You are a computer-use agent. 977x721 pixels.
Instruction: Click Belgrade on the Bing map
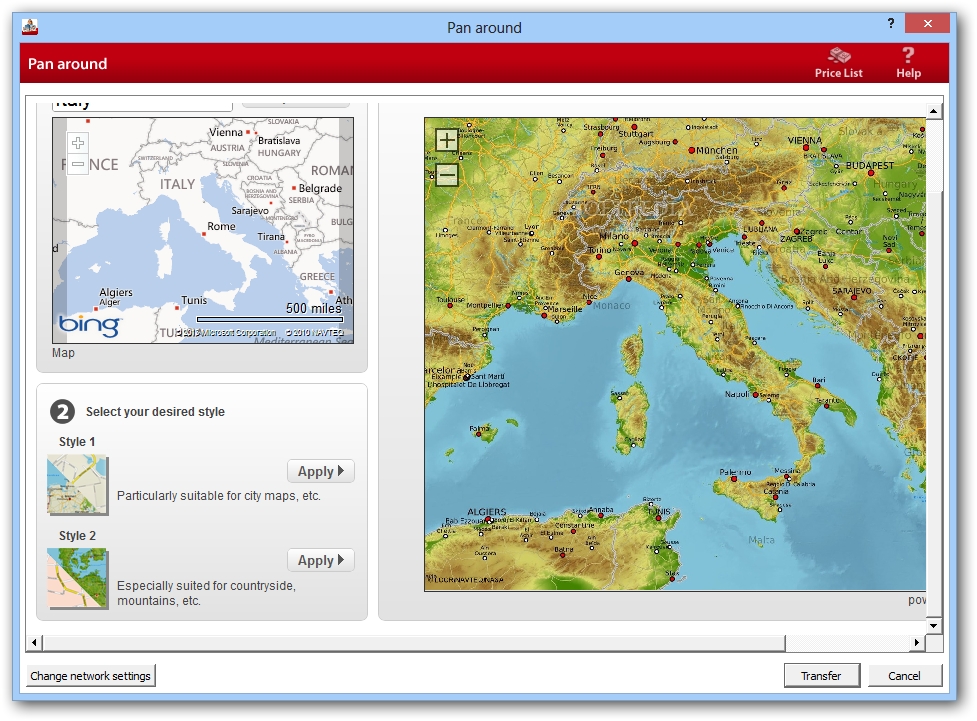coord(320,188)
